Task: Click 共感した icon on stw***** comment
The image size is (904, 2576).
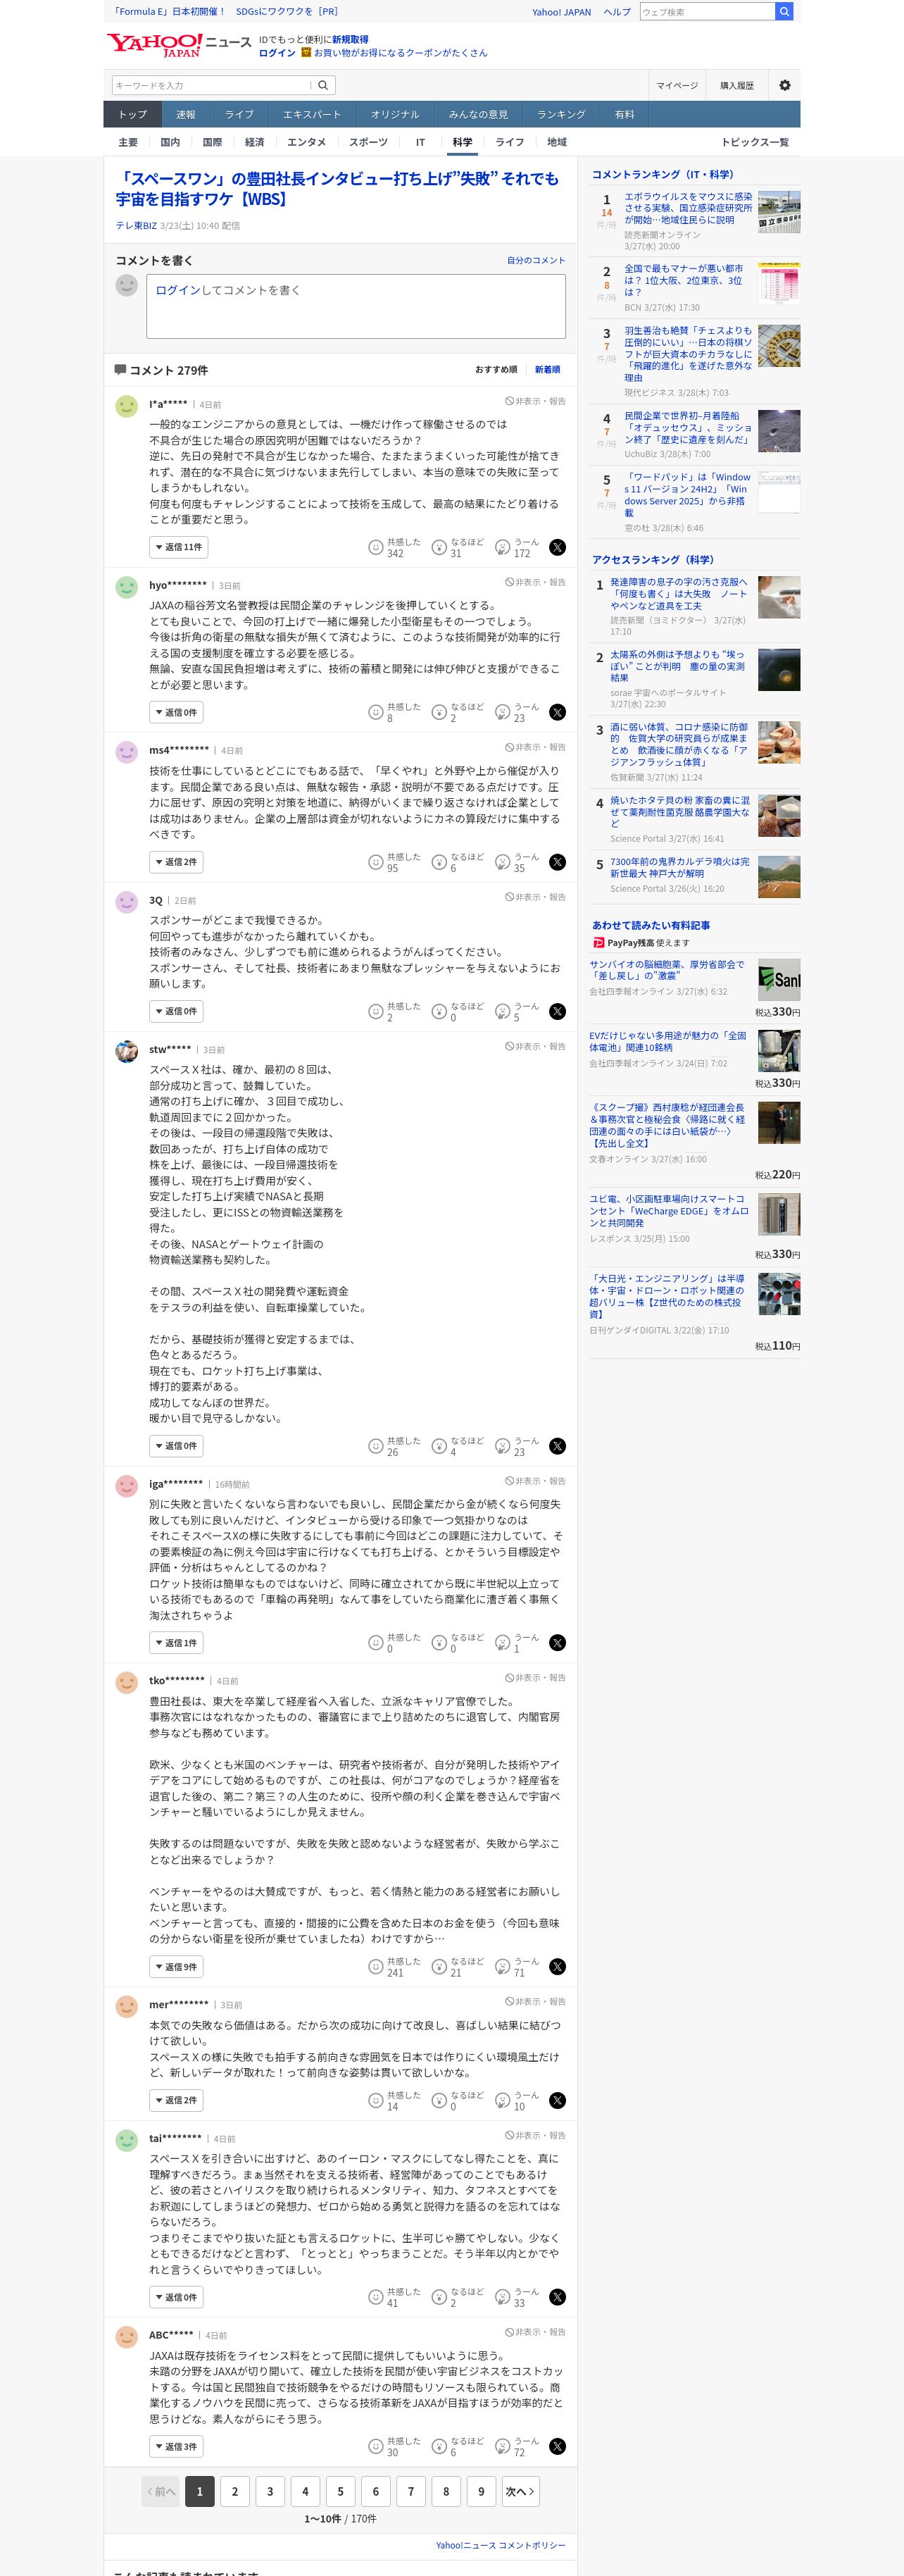Action: point(376,1446)
